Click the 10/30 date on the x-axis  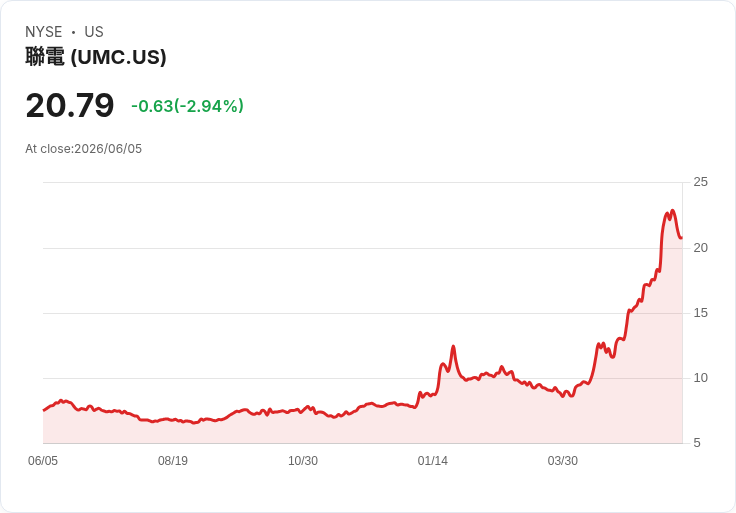303,460
